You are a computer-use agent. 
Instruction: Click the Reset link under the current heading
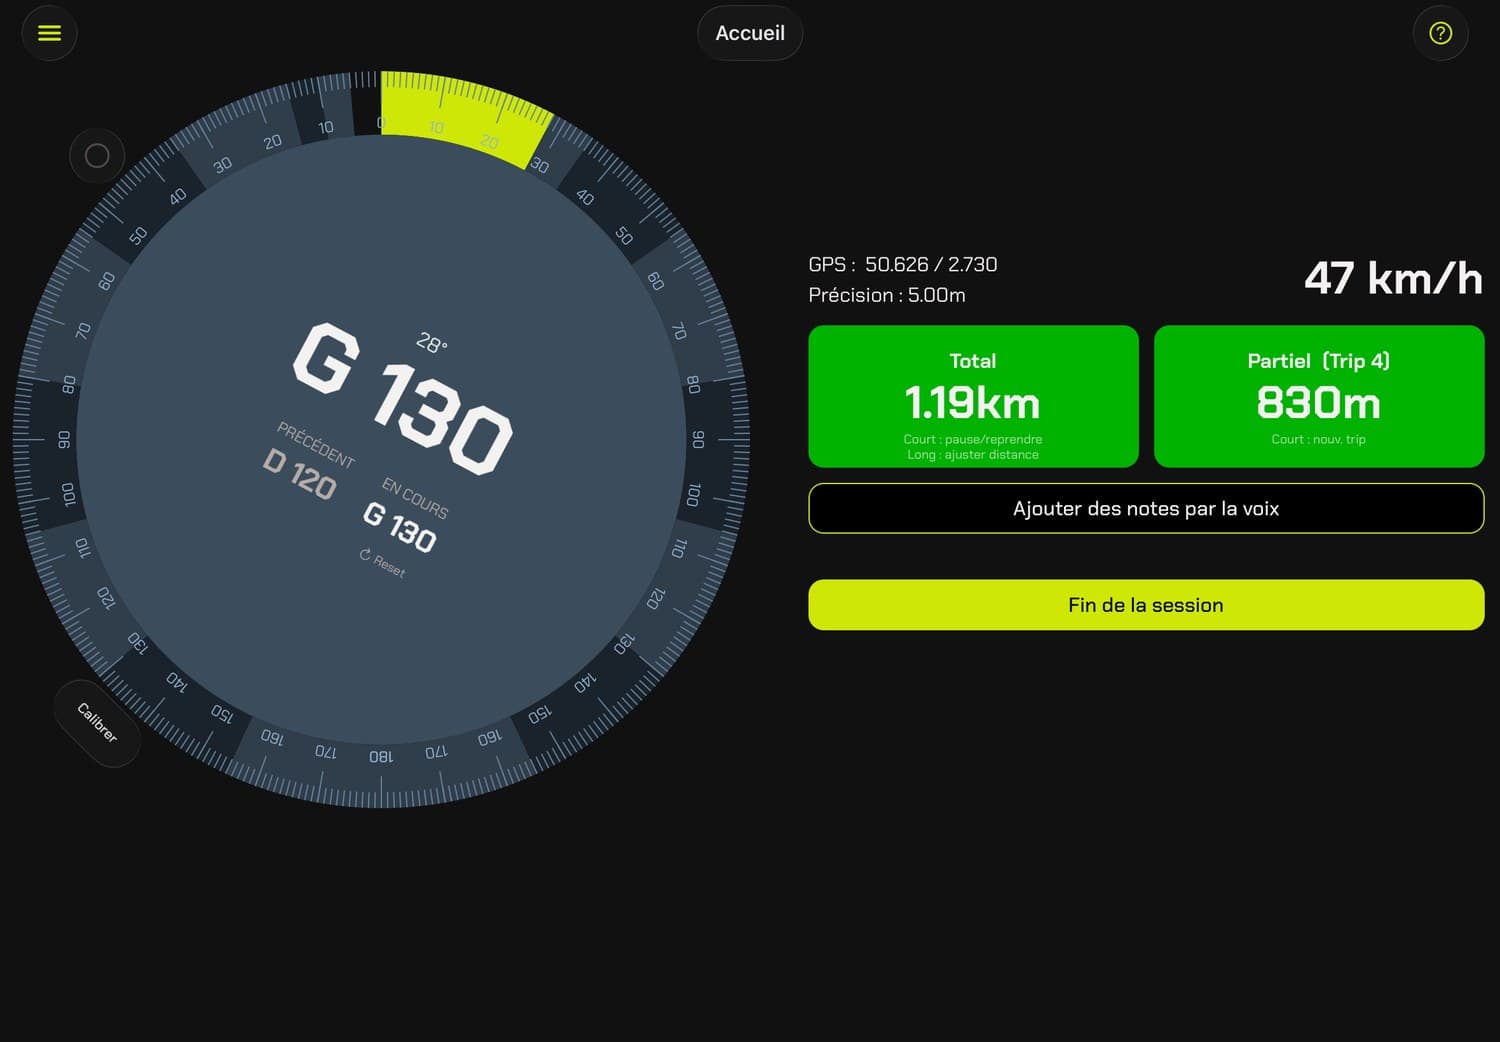382,562
